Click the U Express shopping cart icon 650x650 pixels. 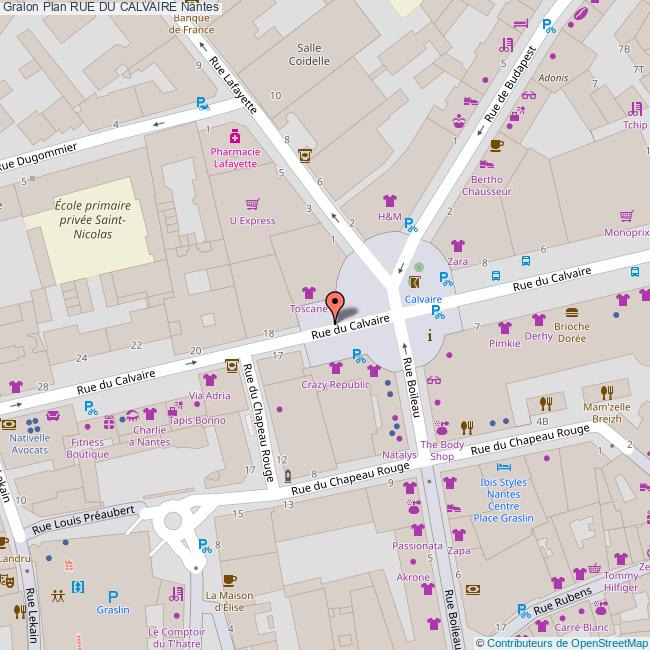[x=252, y=203]
